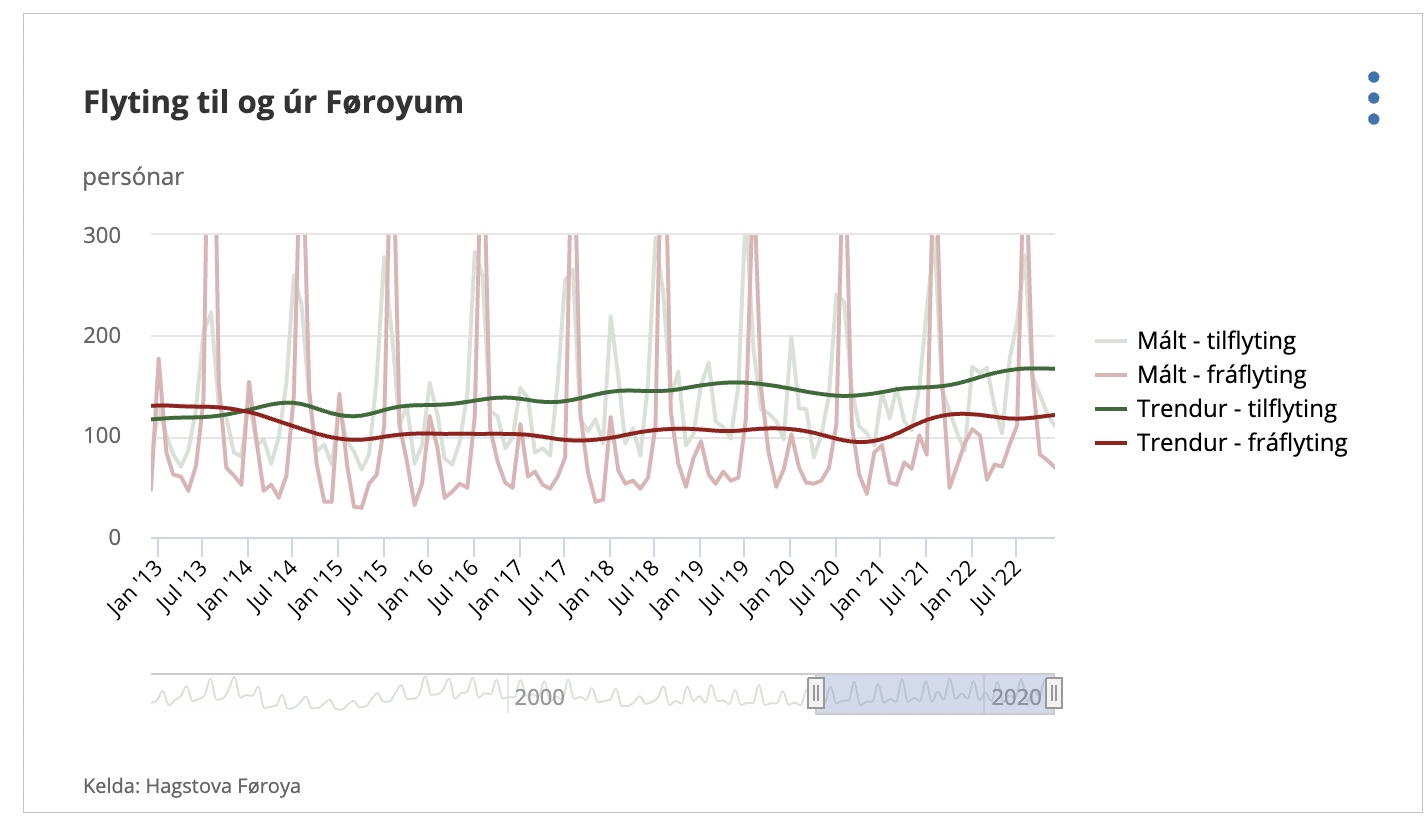Screen dimensions: 1428x834
Task: Hide the 'Mált - fráflyting' legend series
Action: click(1220, 375)
